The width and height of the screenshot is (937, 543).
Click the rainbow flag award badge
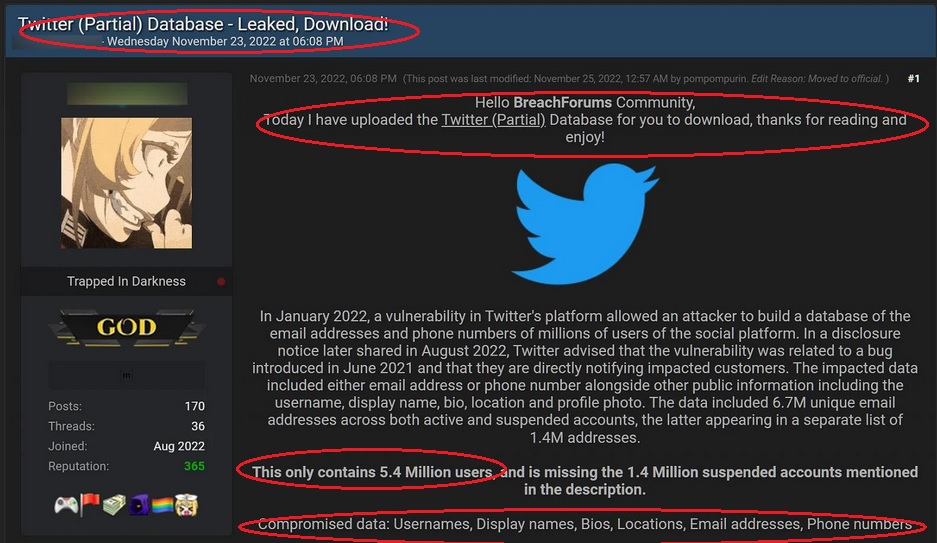162,505
